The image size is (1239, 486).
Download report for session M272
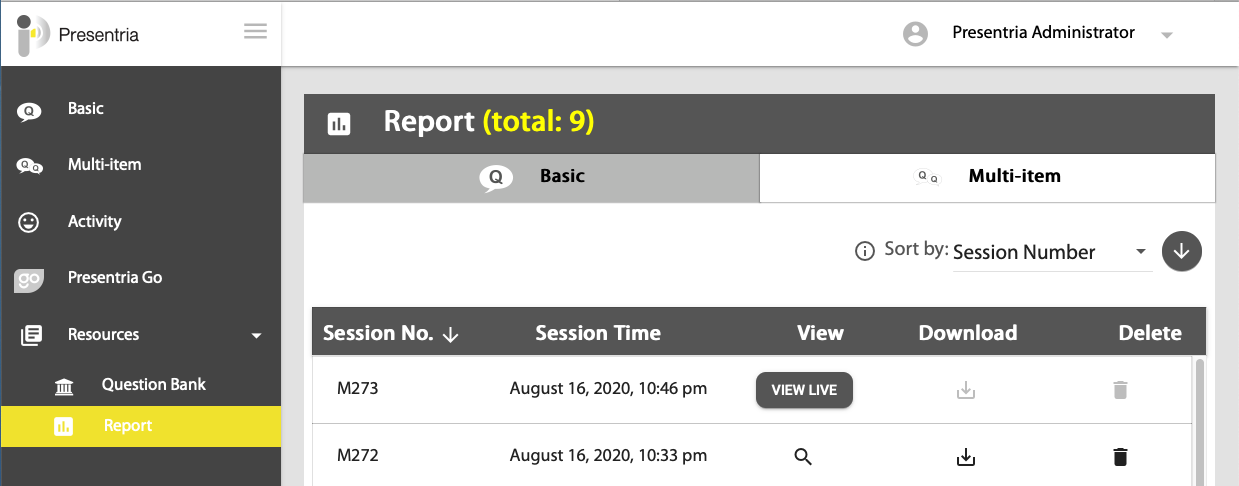point(965,457)
